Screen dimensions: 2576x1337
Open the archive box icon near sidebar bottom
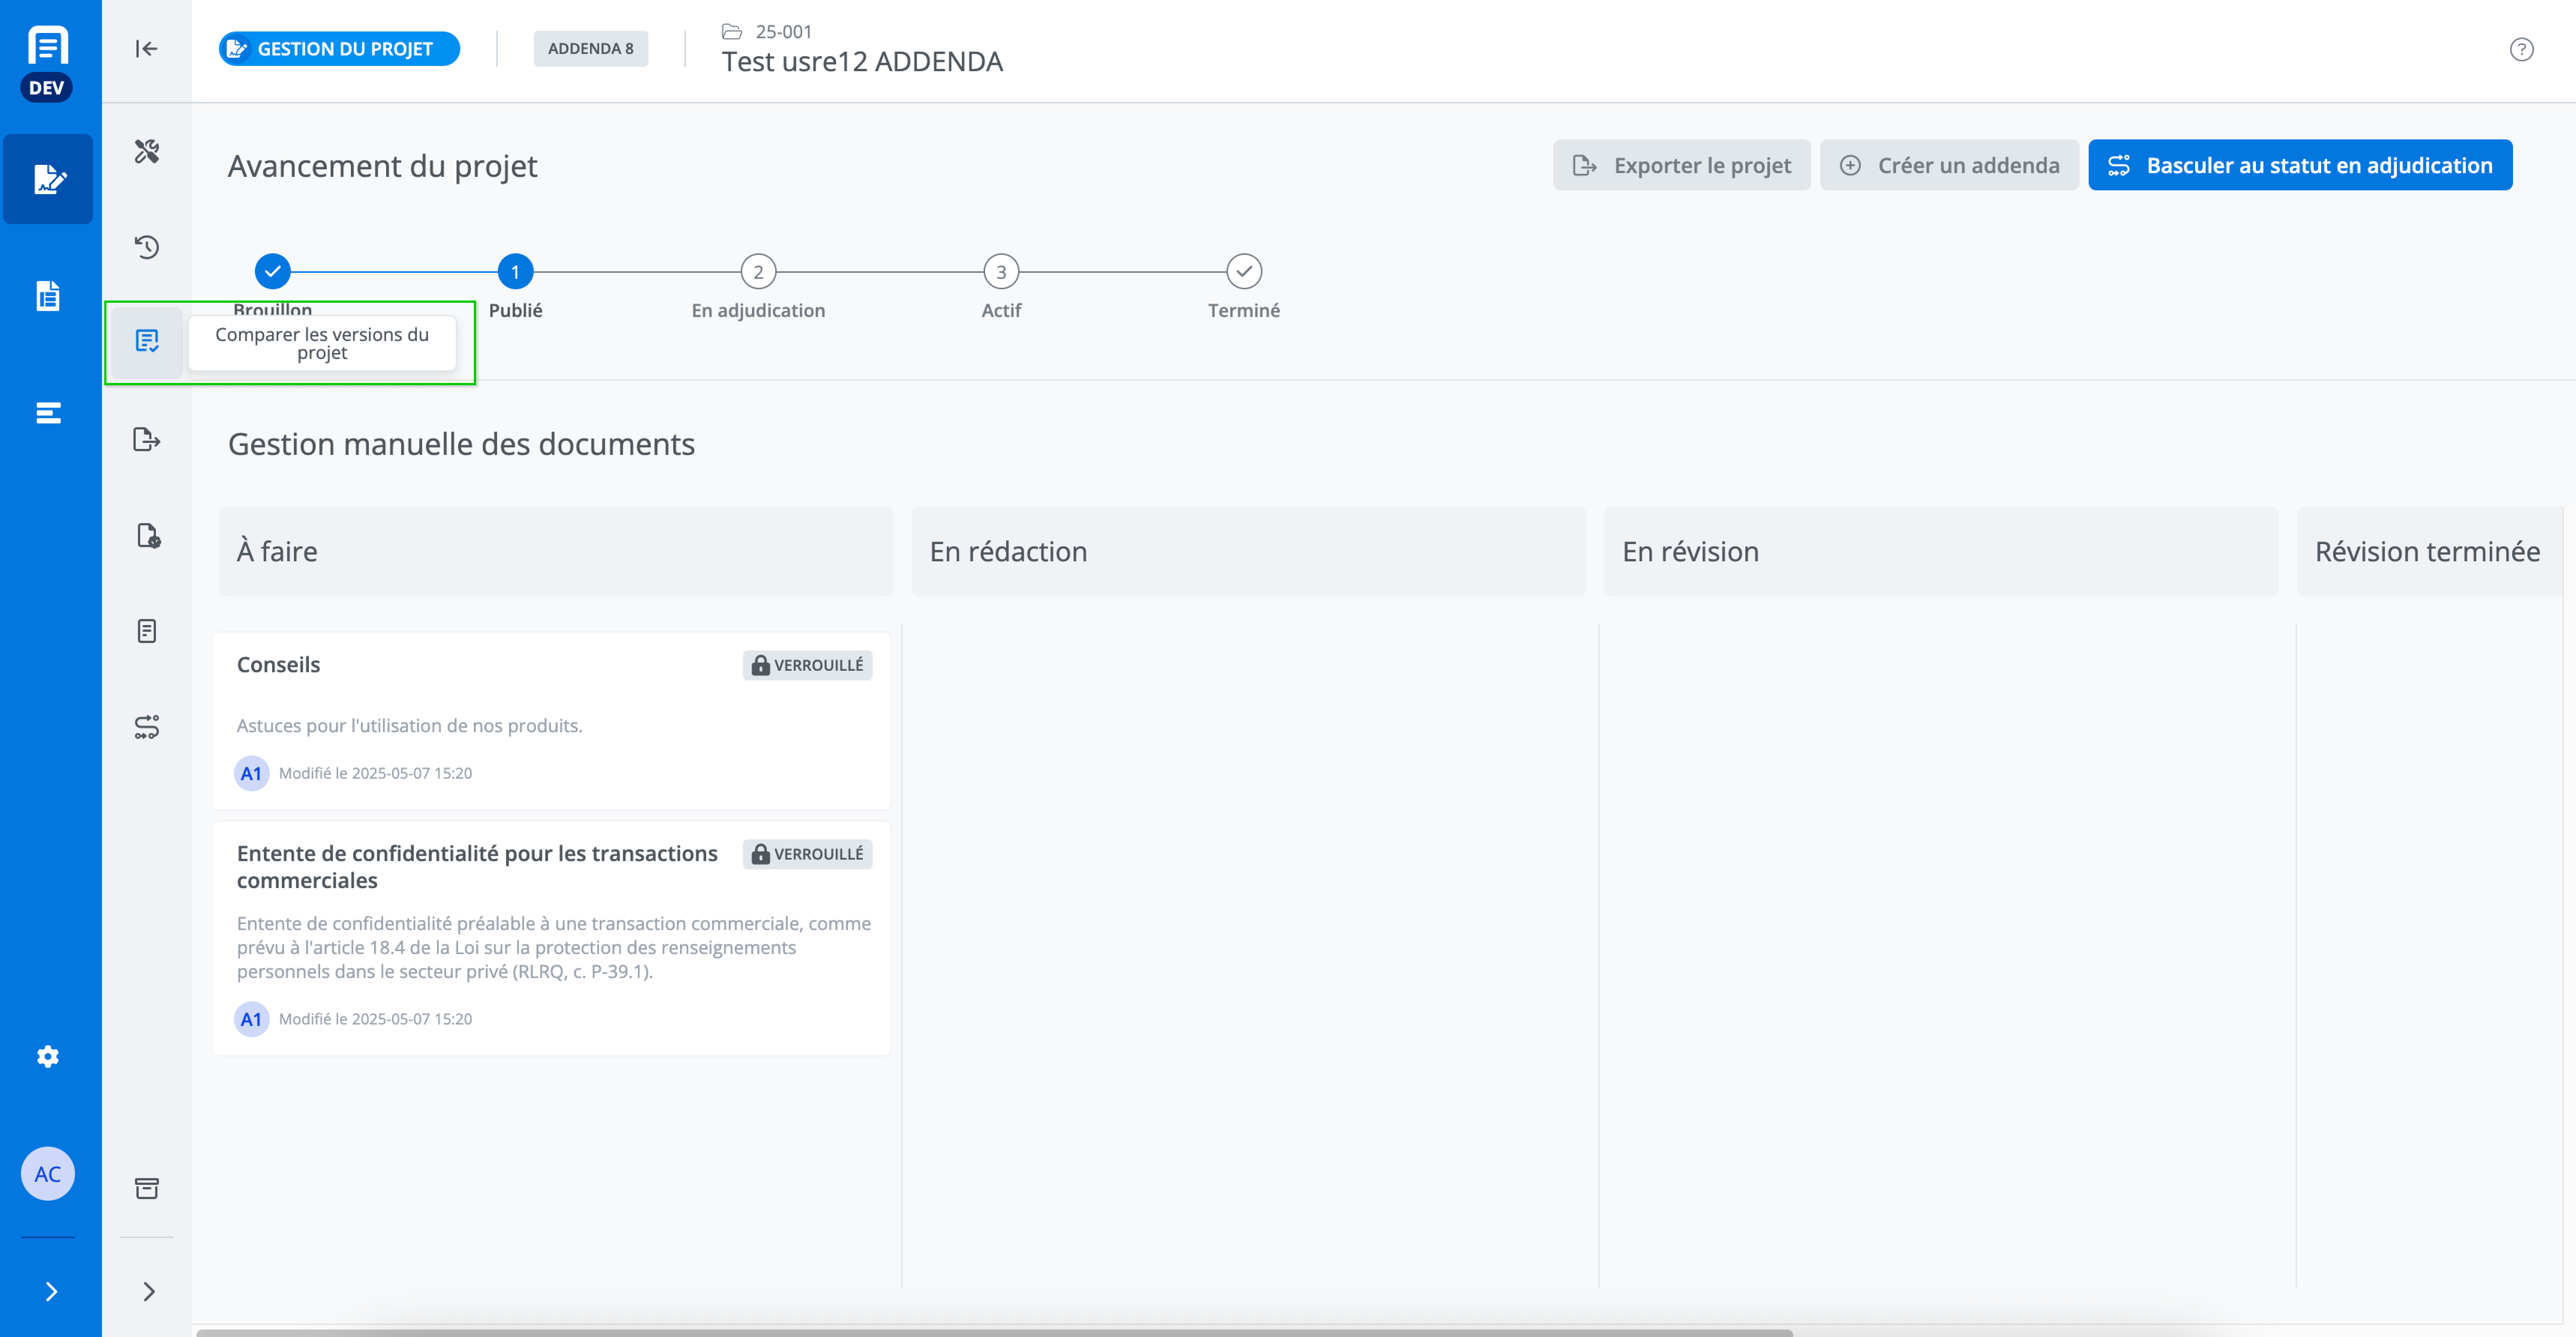pyautogui.click(x=147, y=1188)
